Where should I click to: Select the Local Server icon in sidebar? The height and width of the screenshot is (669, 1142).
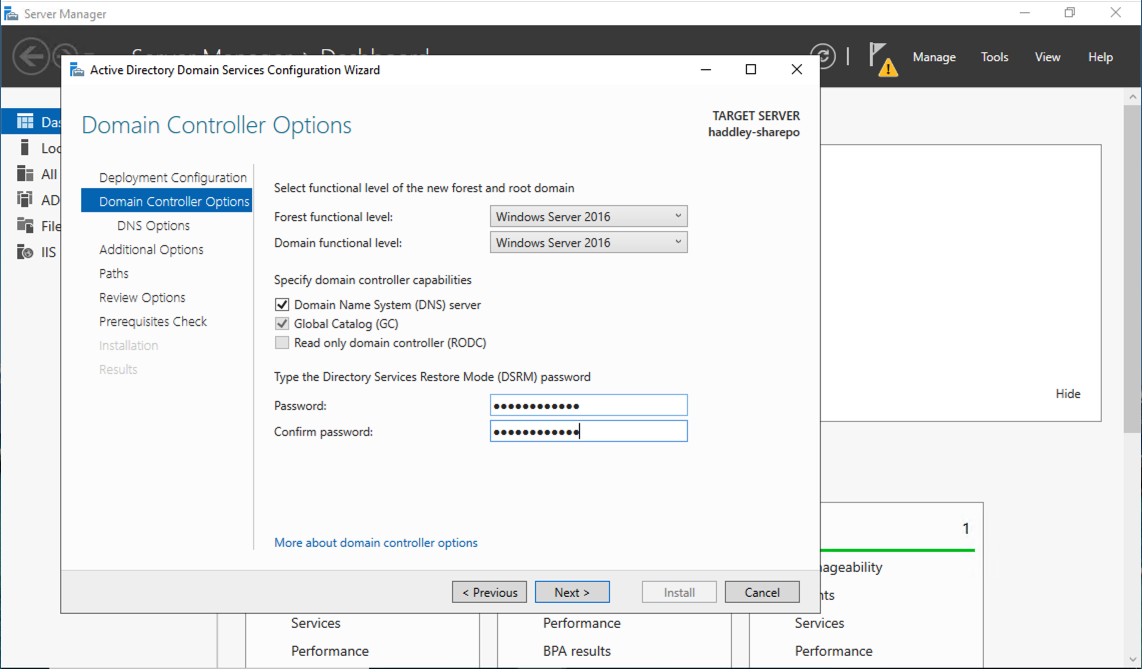point(25,148)
